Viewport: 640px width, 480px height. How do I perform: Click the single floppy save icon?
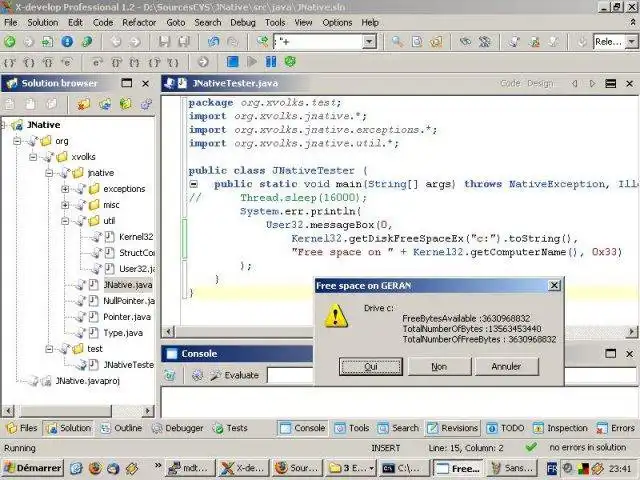(x=164, y=42)
